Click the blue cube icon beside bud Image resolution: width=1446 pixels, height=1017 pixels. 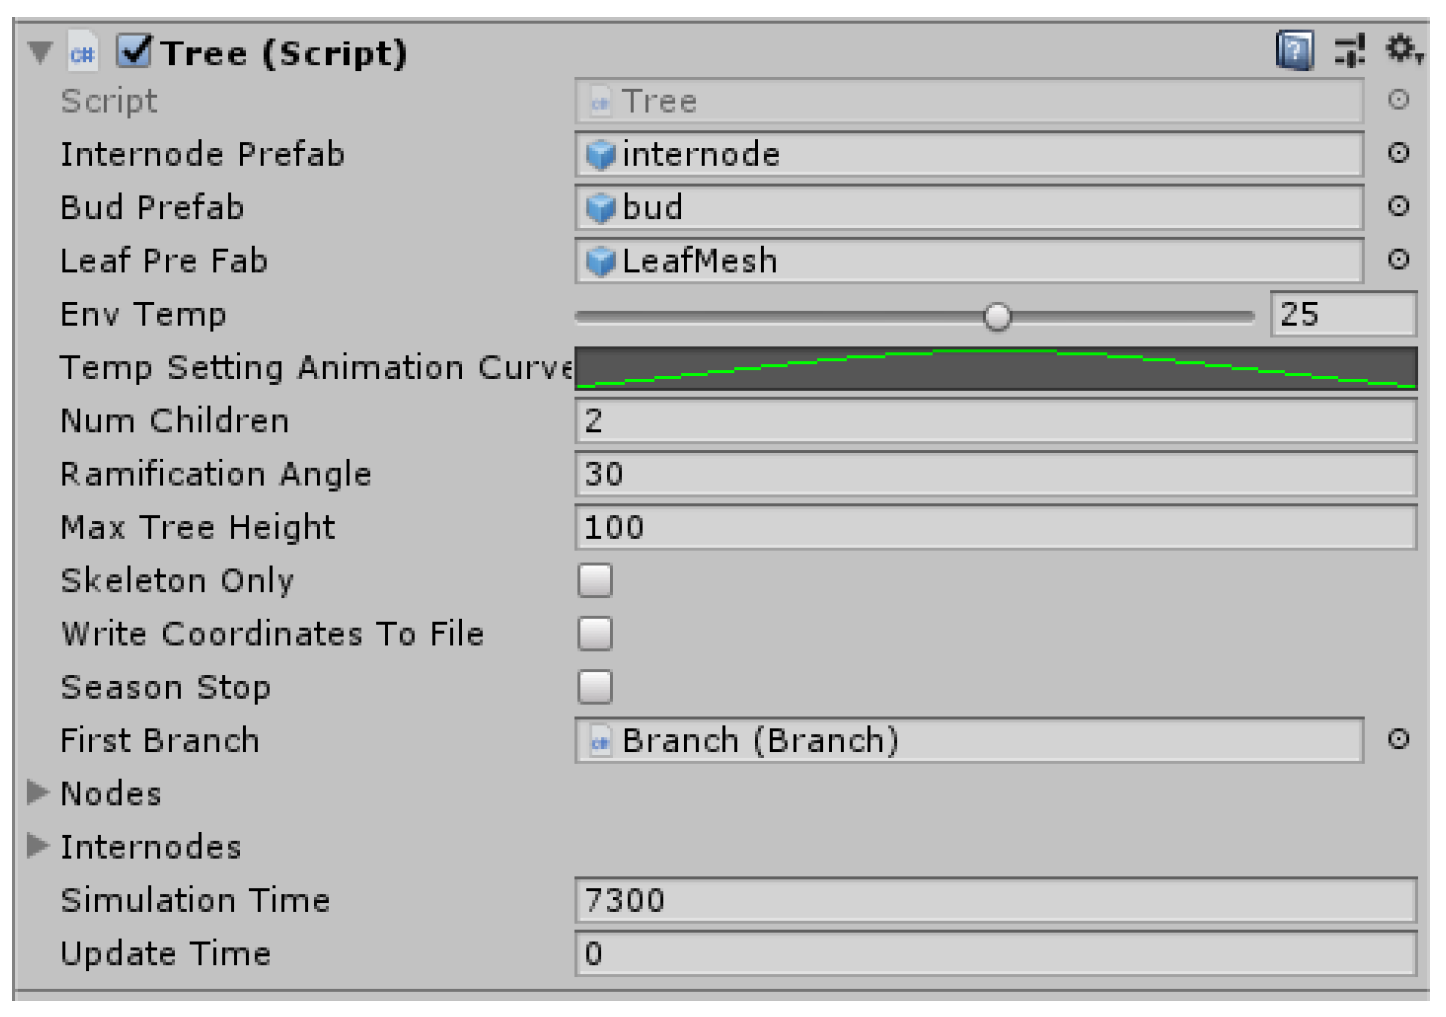pyautogui.click(x=600, y=207)
